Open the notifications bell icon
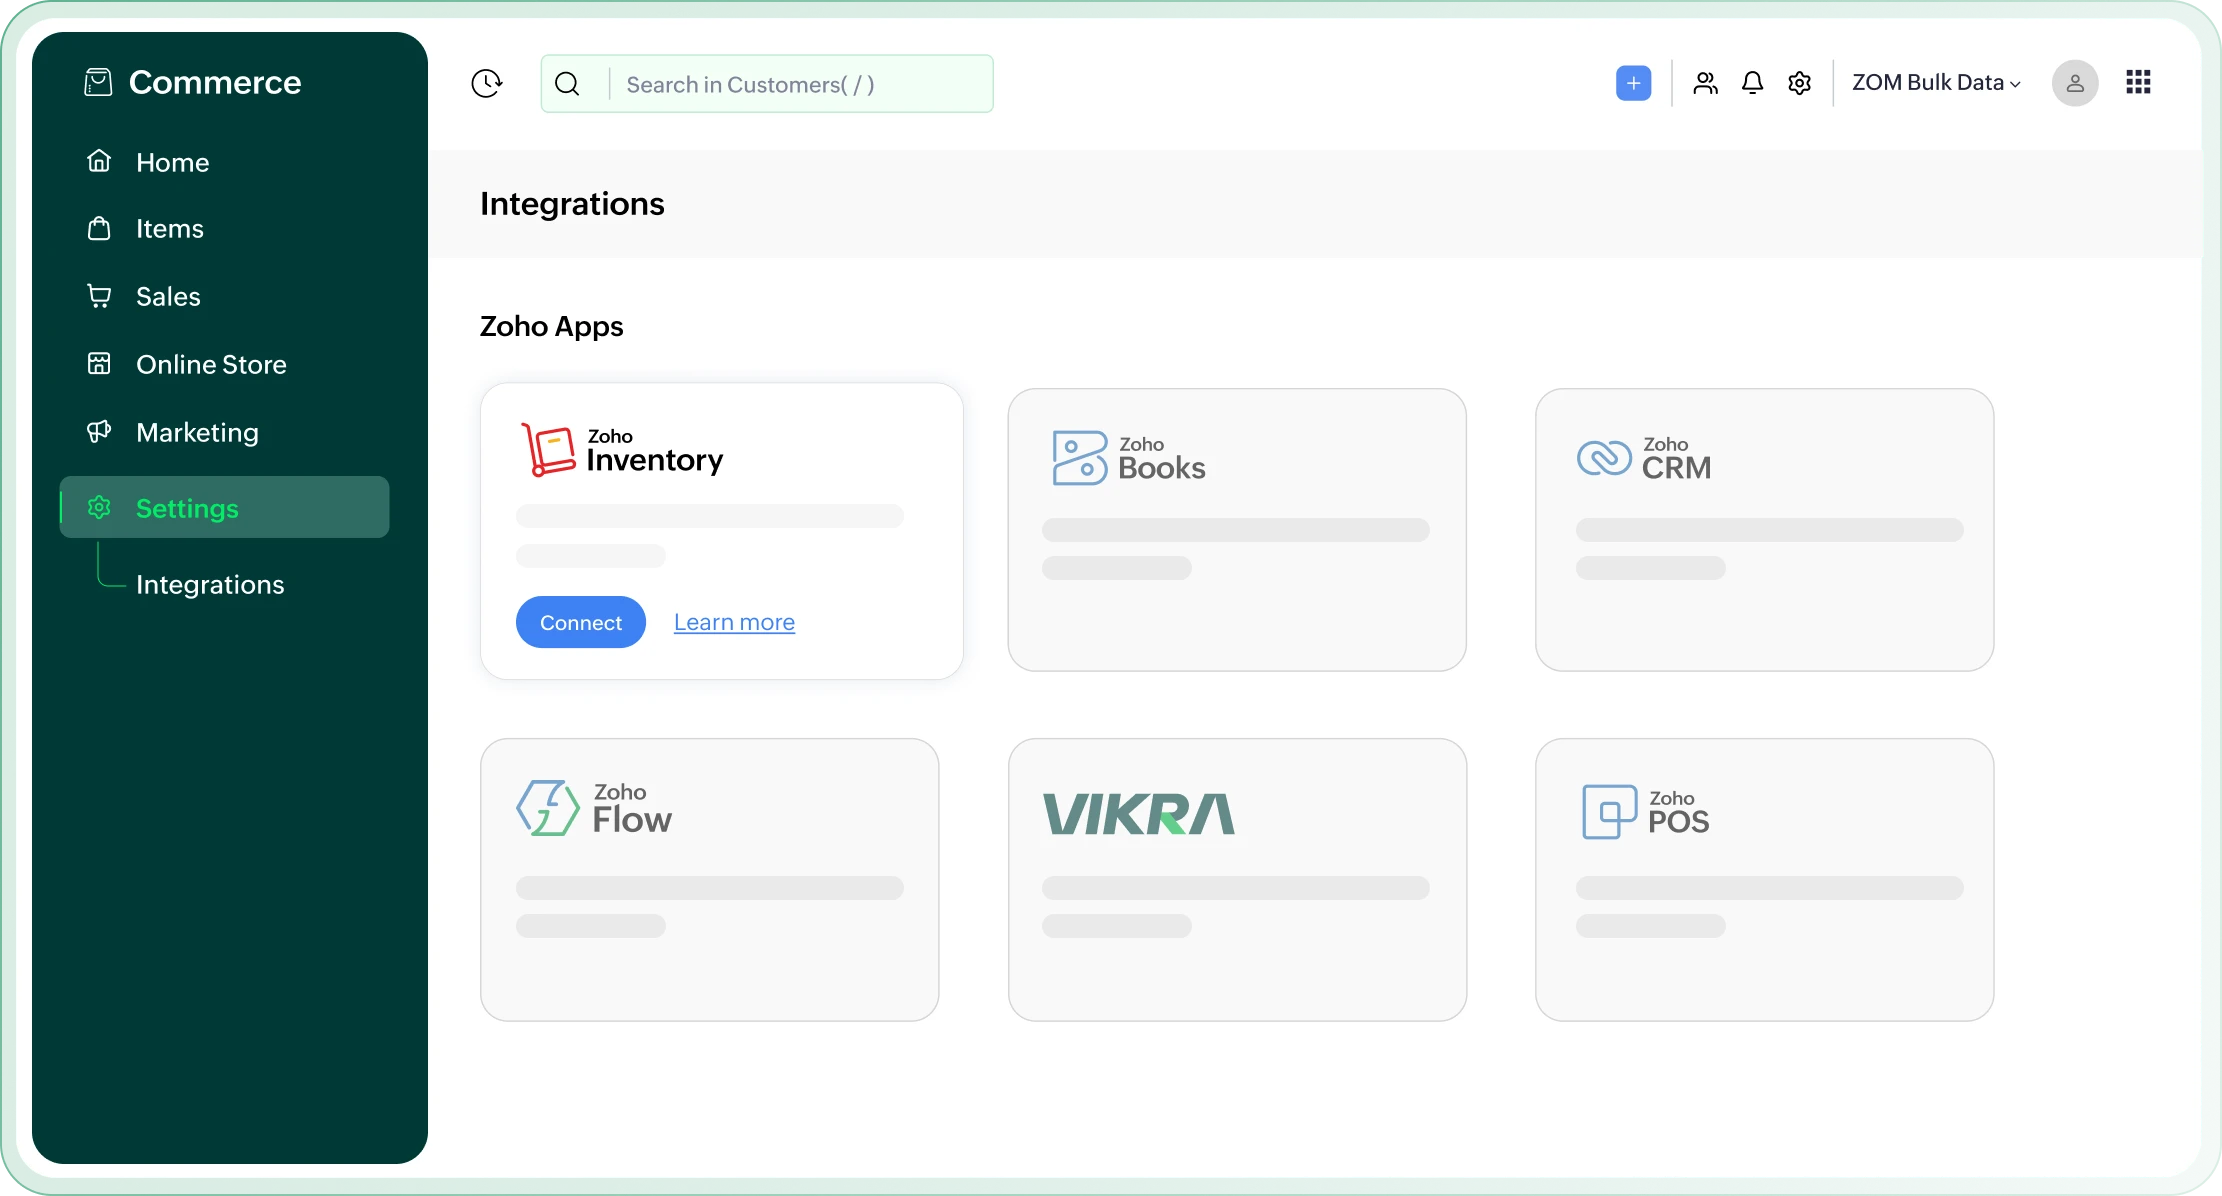This screenshot has height=1196, width=2222. (1752, 83)
